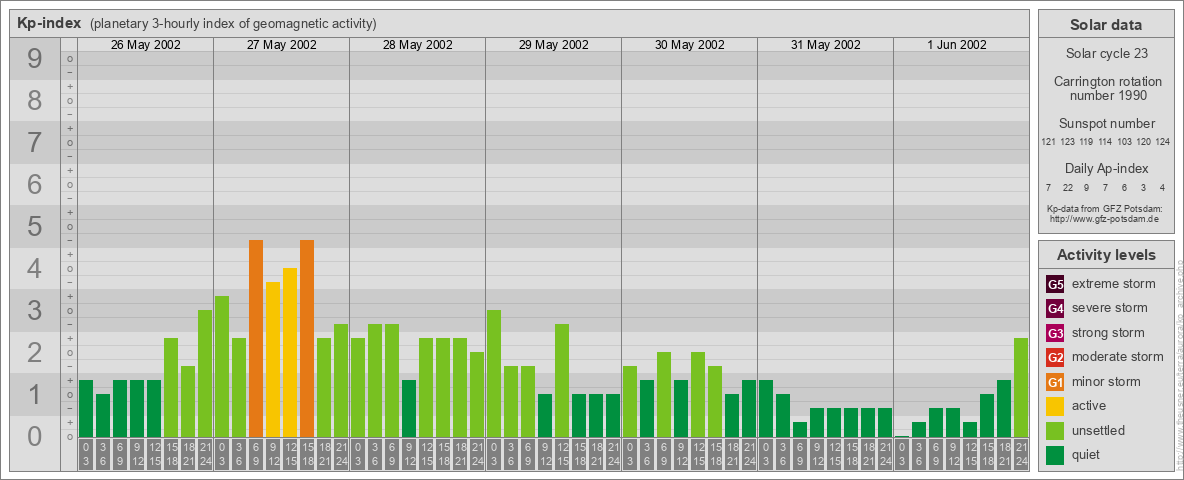The image size is (1184, 480).
Task: Click the 'Sunspot number' label
Action: 1106,124
